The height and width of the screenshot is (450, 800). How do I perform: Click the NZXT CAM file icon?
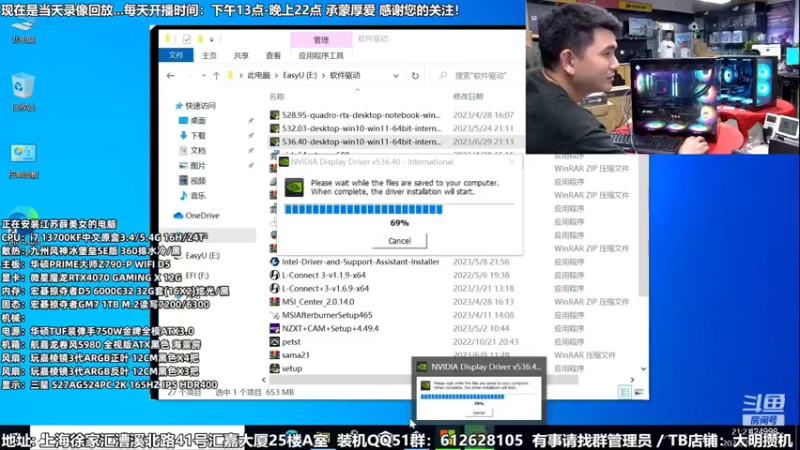tap(274, 328)
